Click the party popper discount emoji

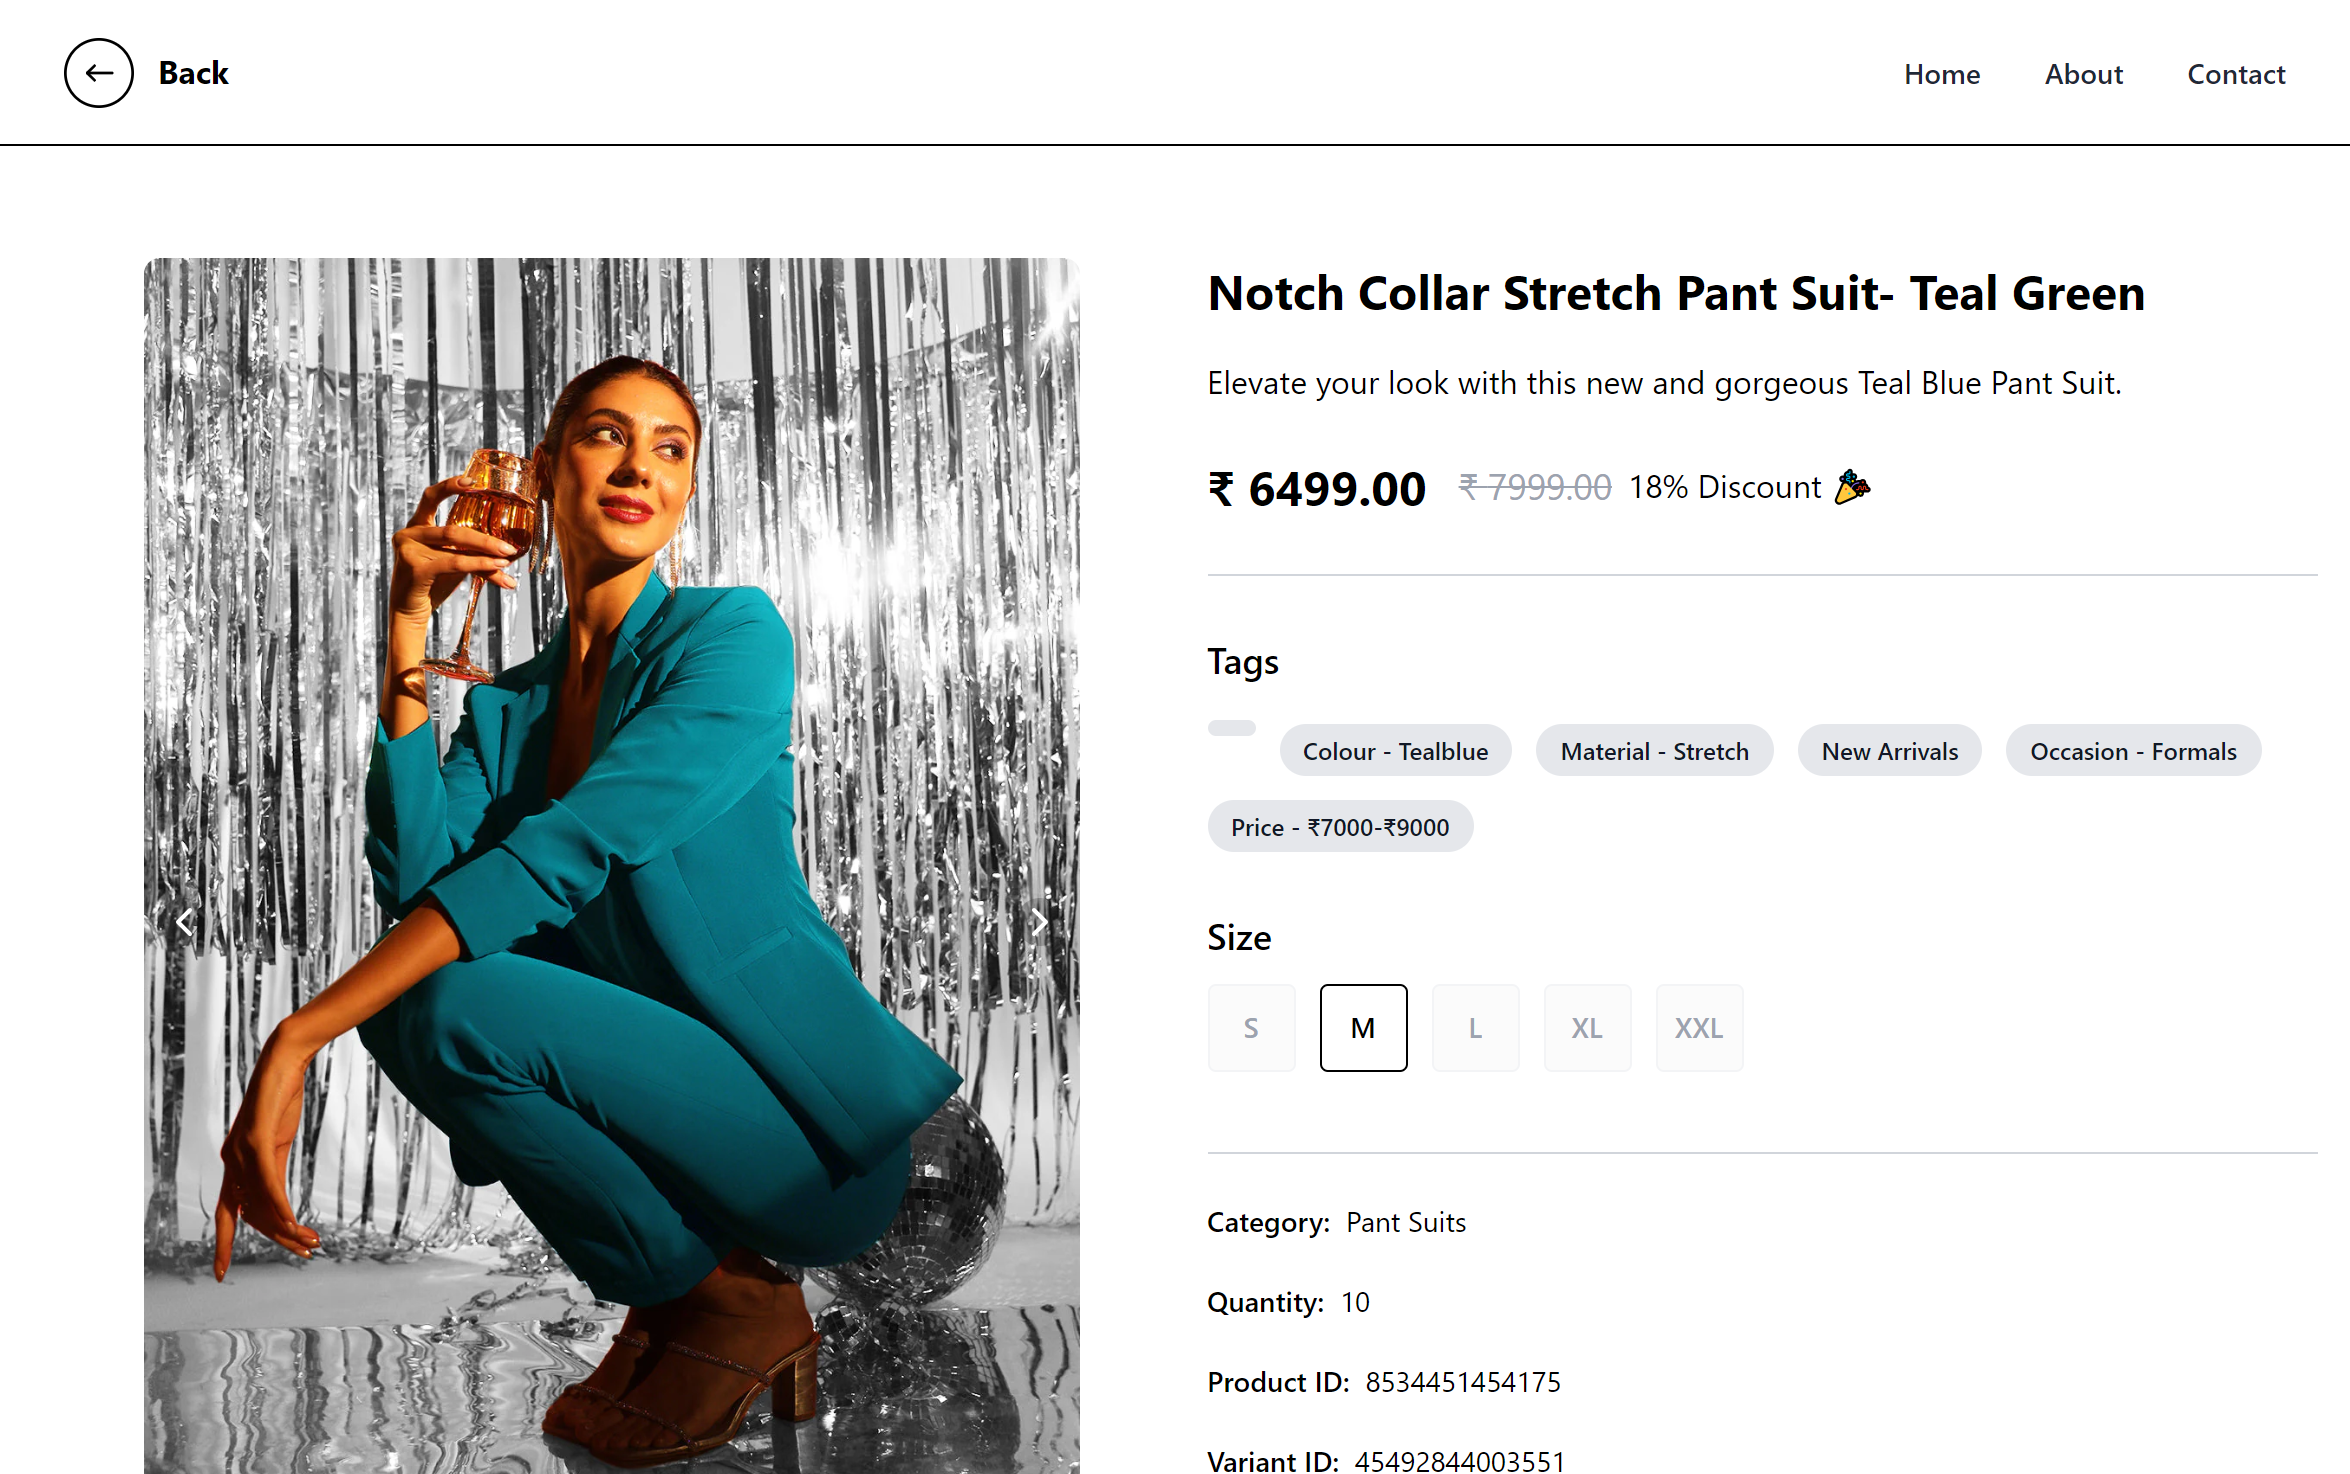1852,487
